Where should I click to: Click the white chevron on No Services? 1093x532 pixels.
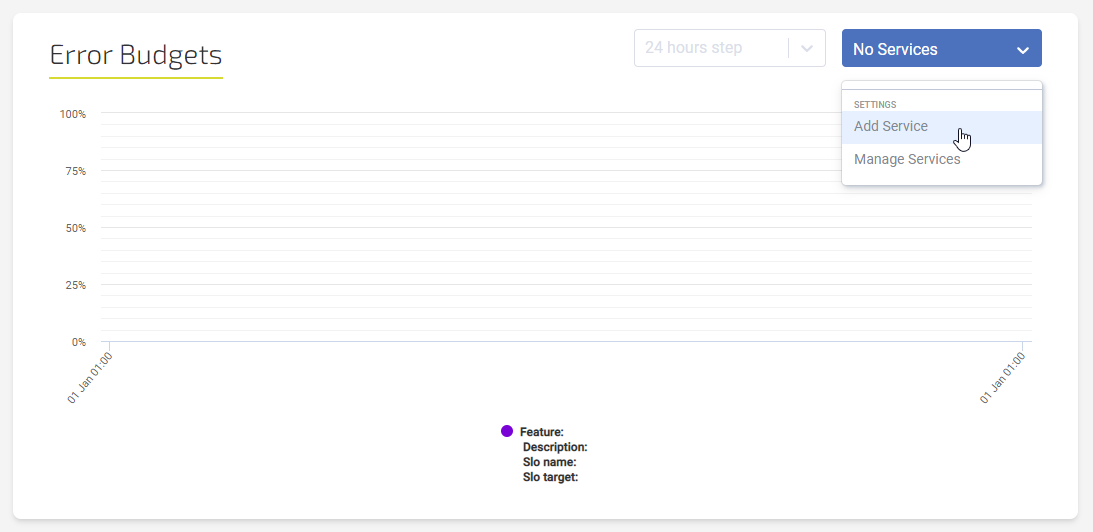[1022, 50]
